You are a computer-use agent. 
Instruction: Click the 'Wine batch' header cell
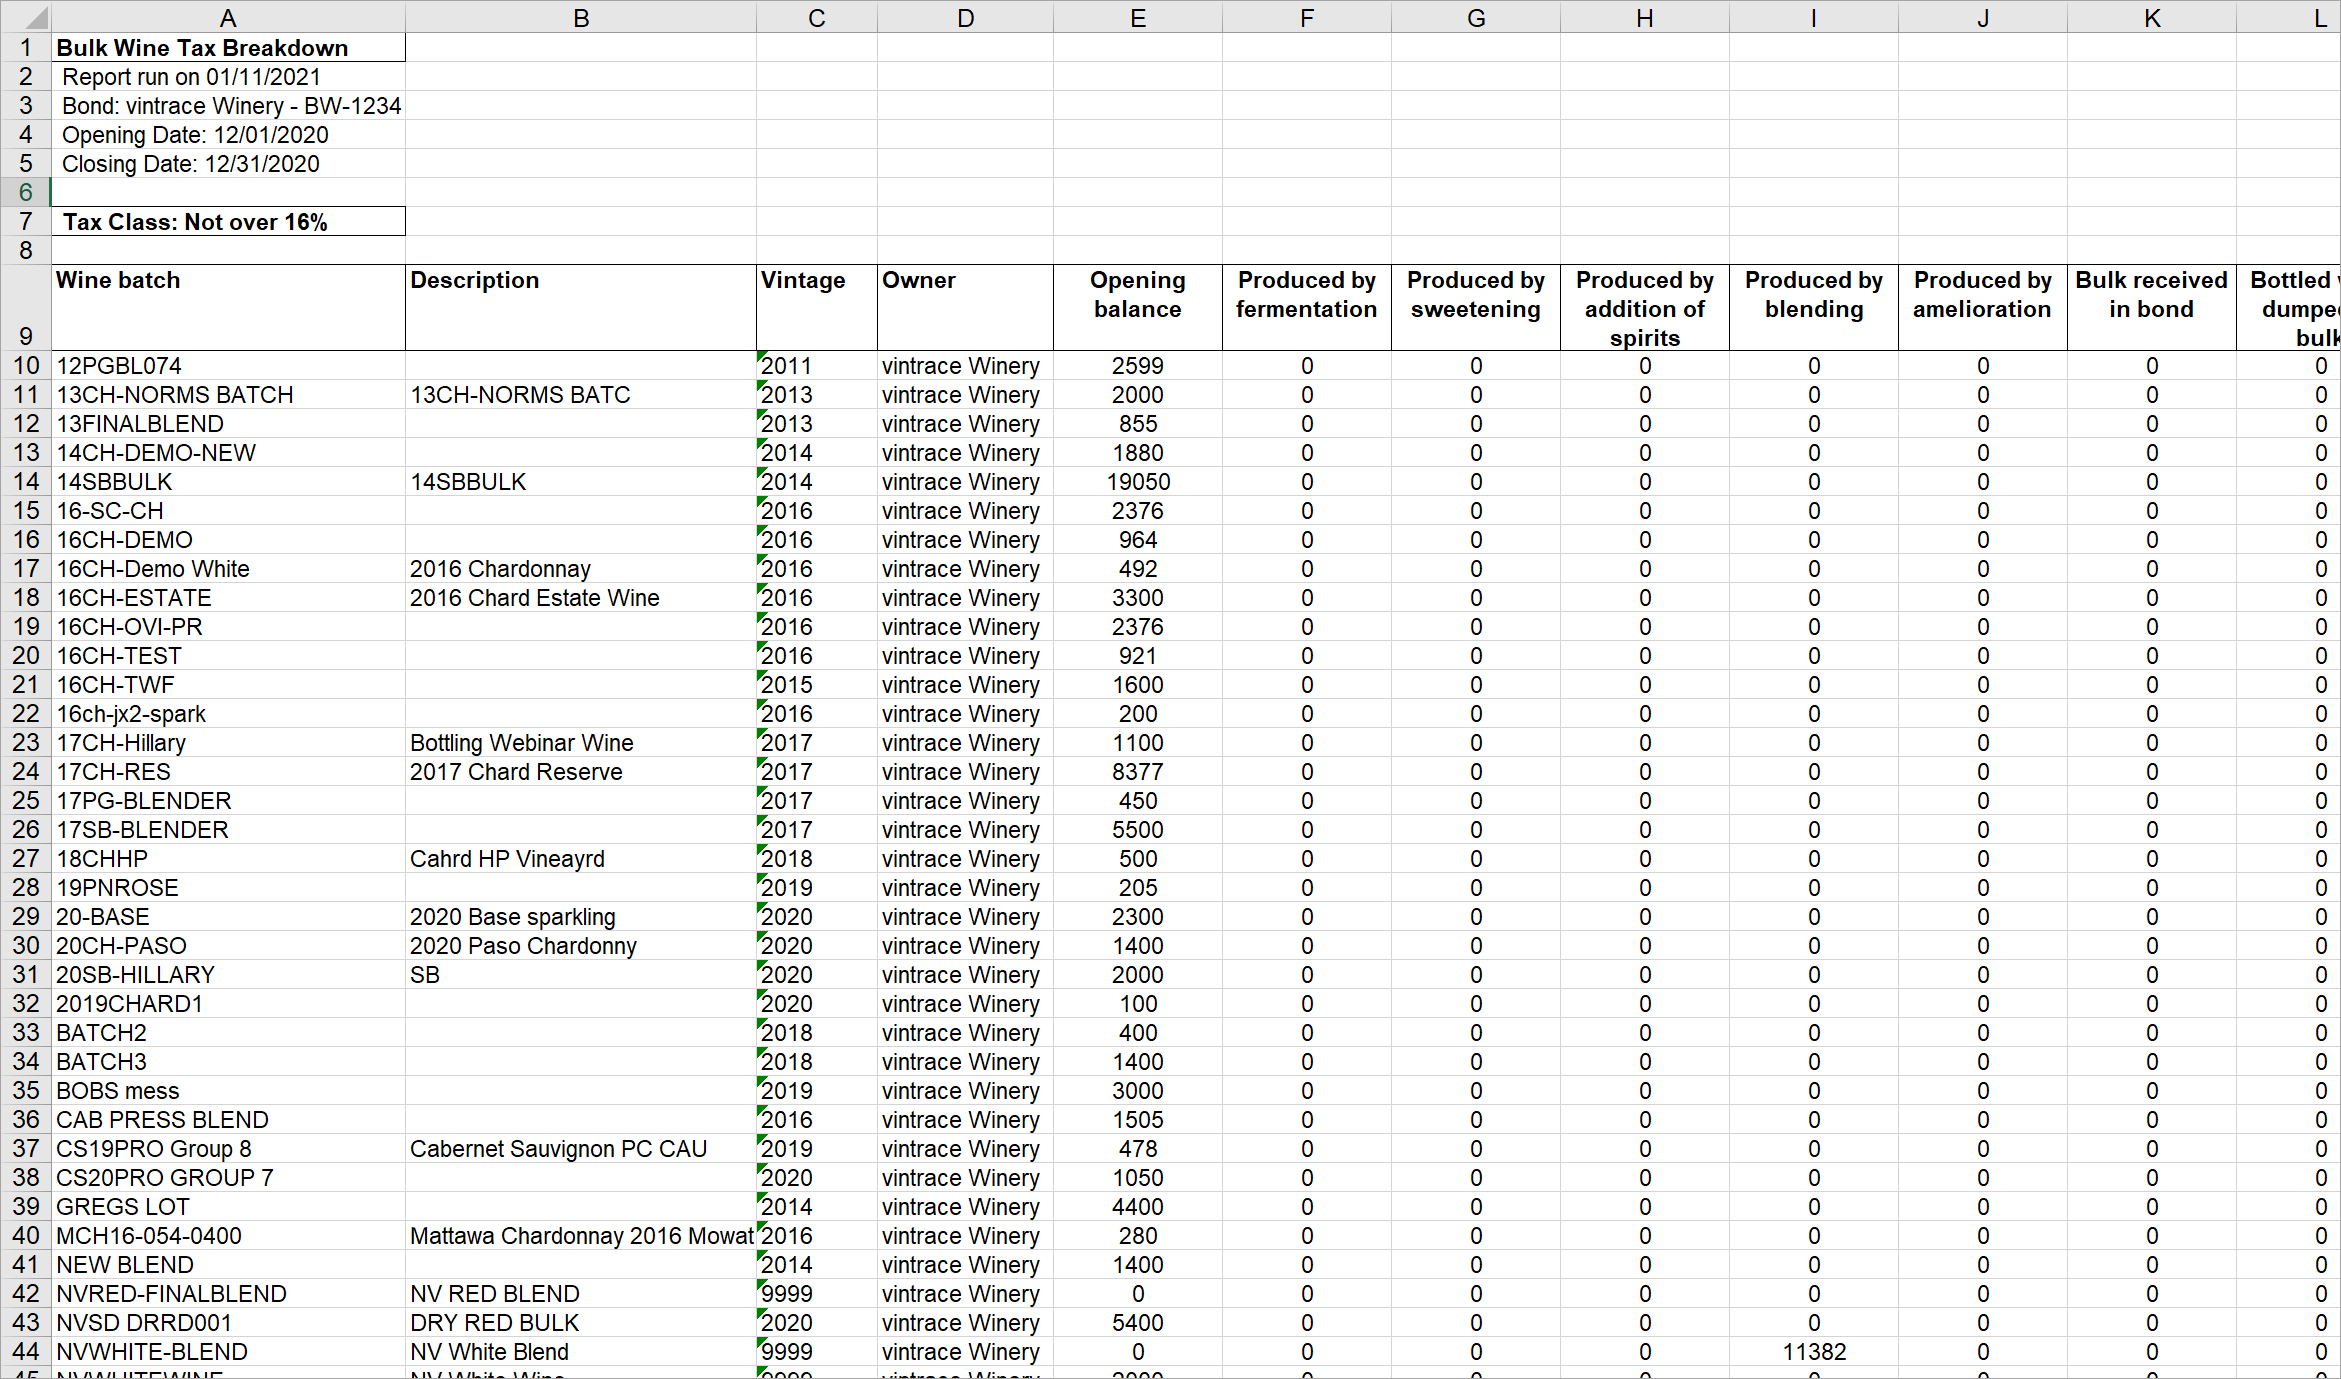click(x=228, y=308)
